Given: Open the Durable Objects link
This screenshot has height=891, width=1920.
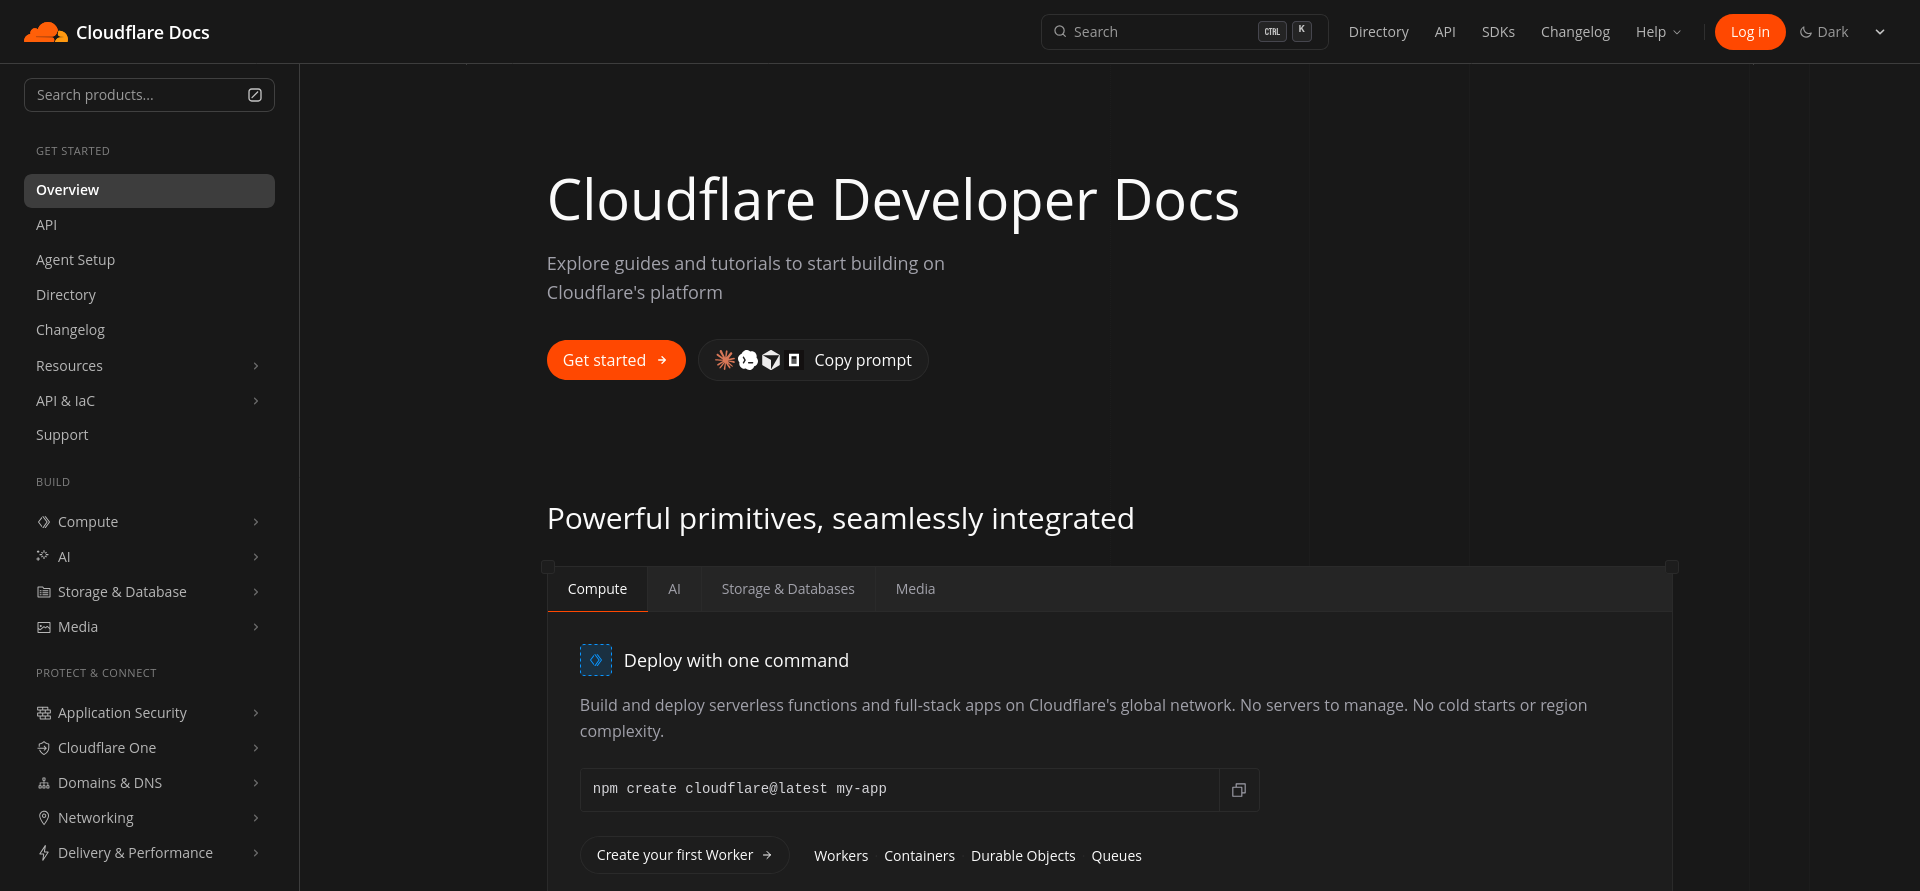Looking at the screenshot, I should [1023, 856].
